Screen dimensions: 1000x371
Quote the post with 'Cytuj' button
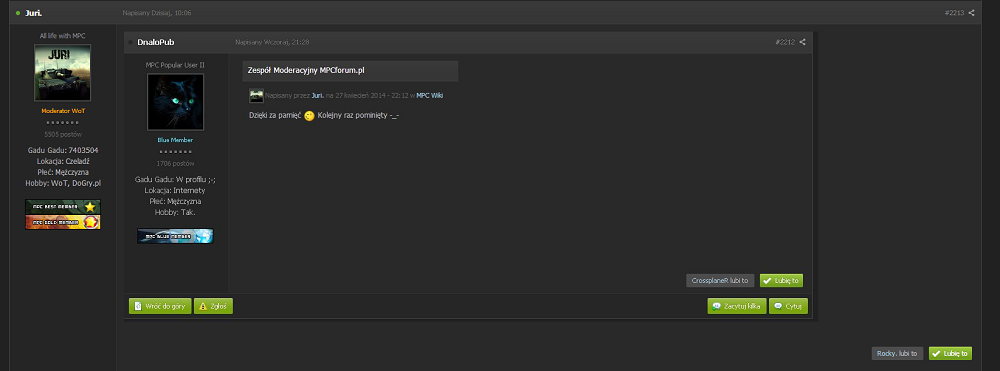[788, 306]
